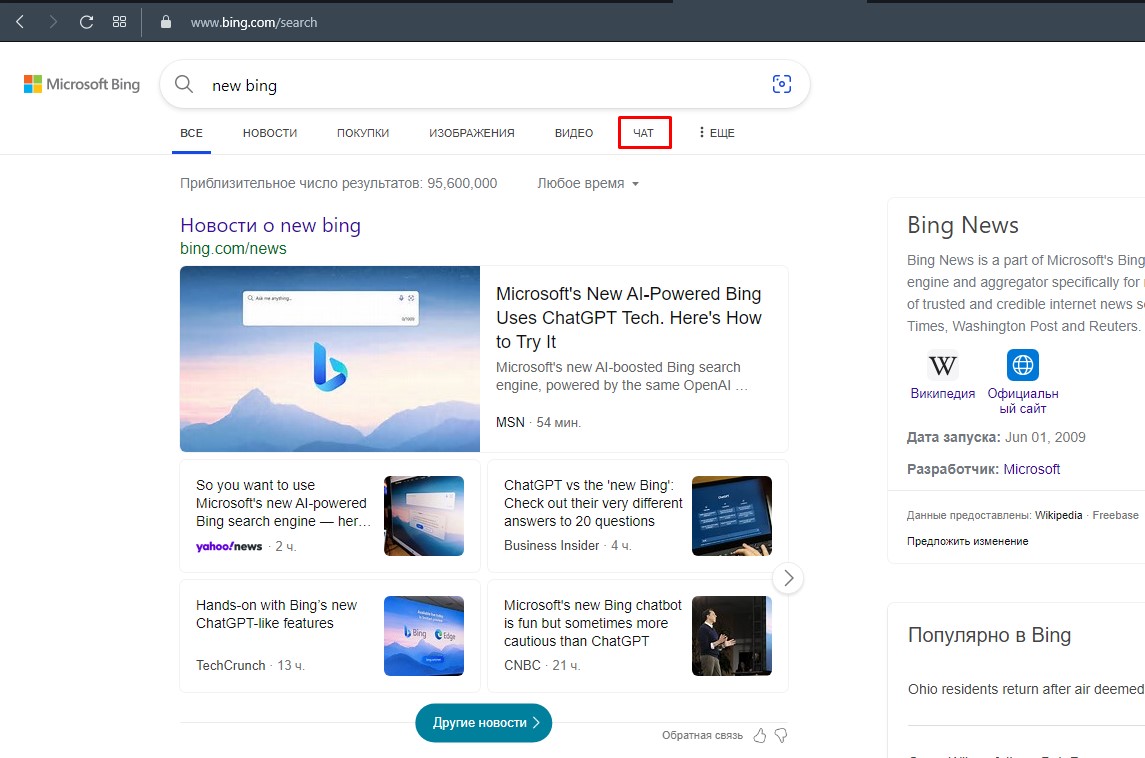Switch to the ВИДЕО tab
This screenshot has height=758, width=1145.
(x=574, y=133)
